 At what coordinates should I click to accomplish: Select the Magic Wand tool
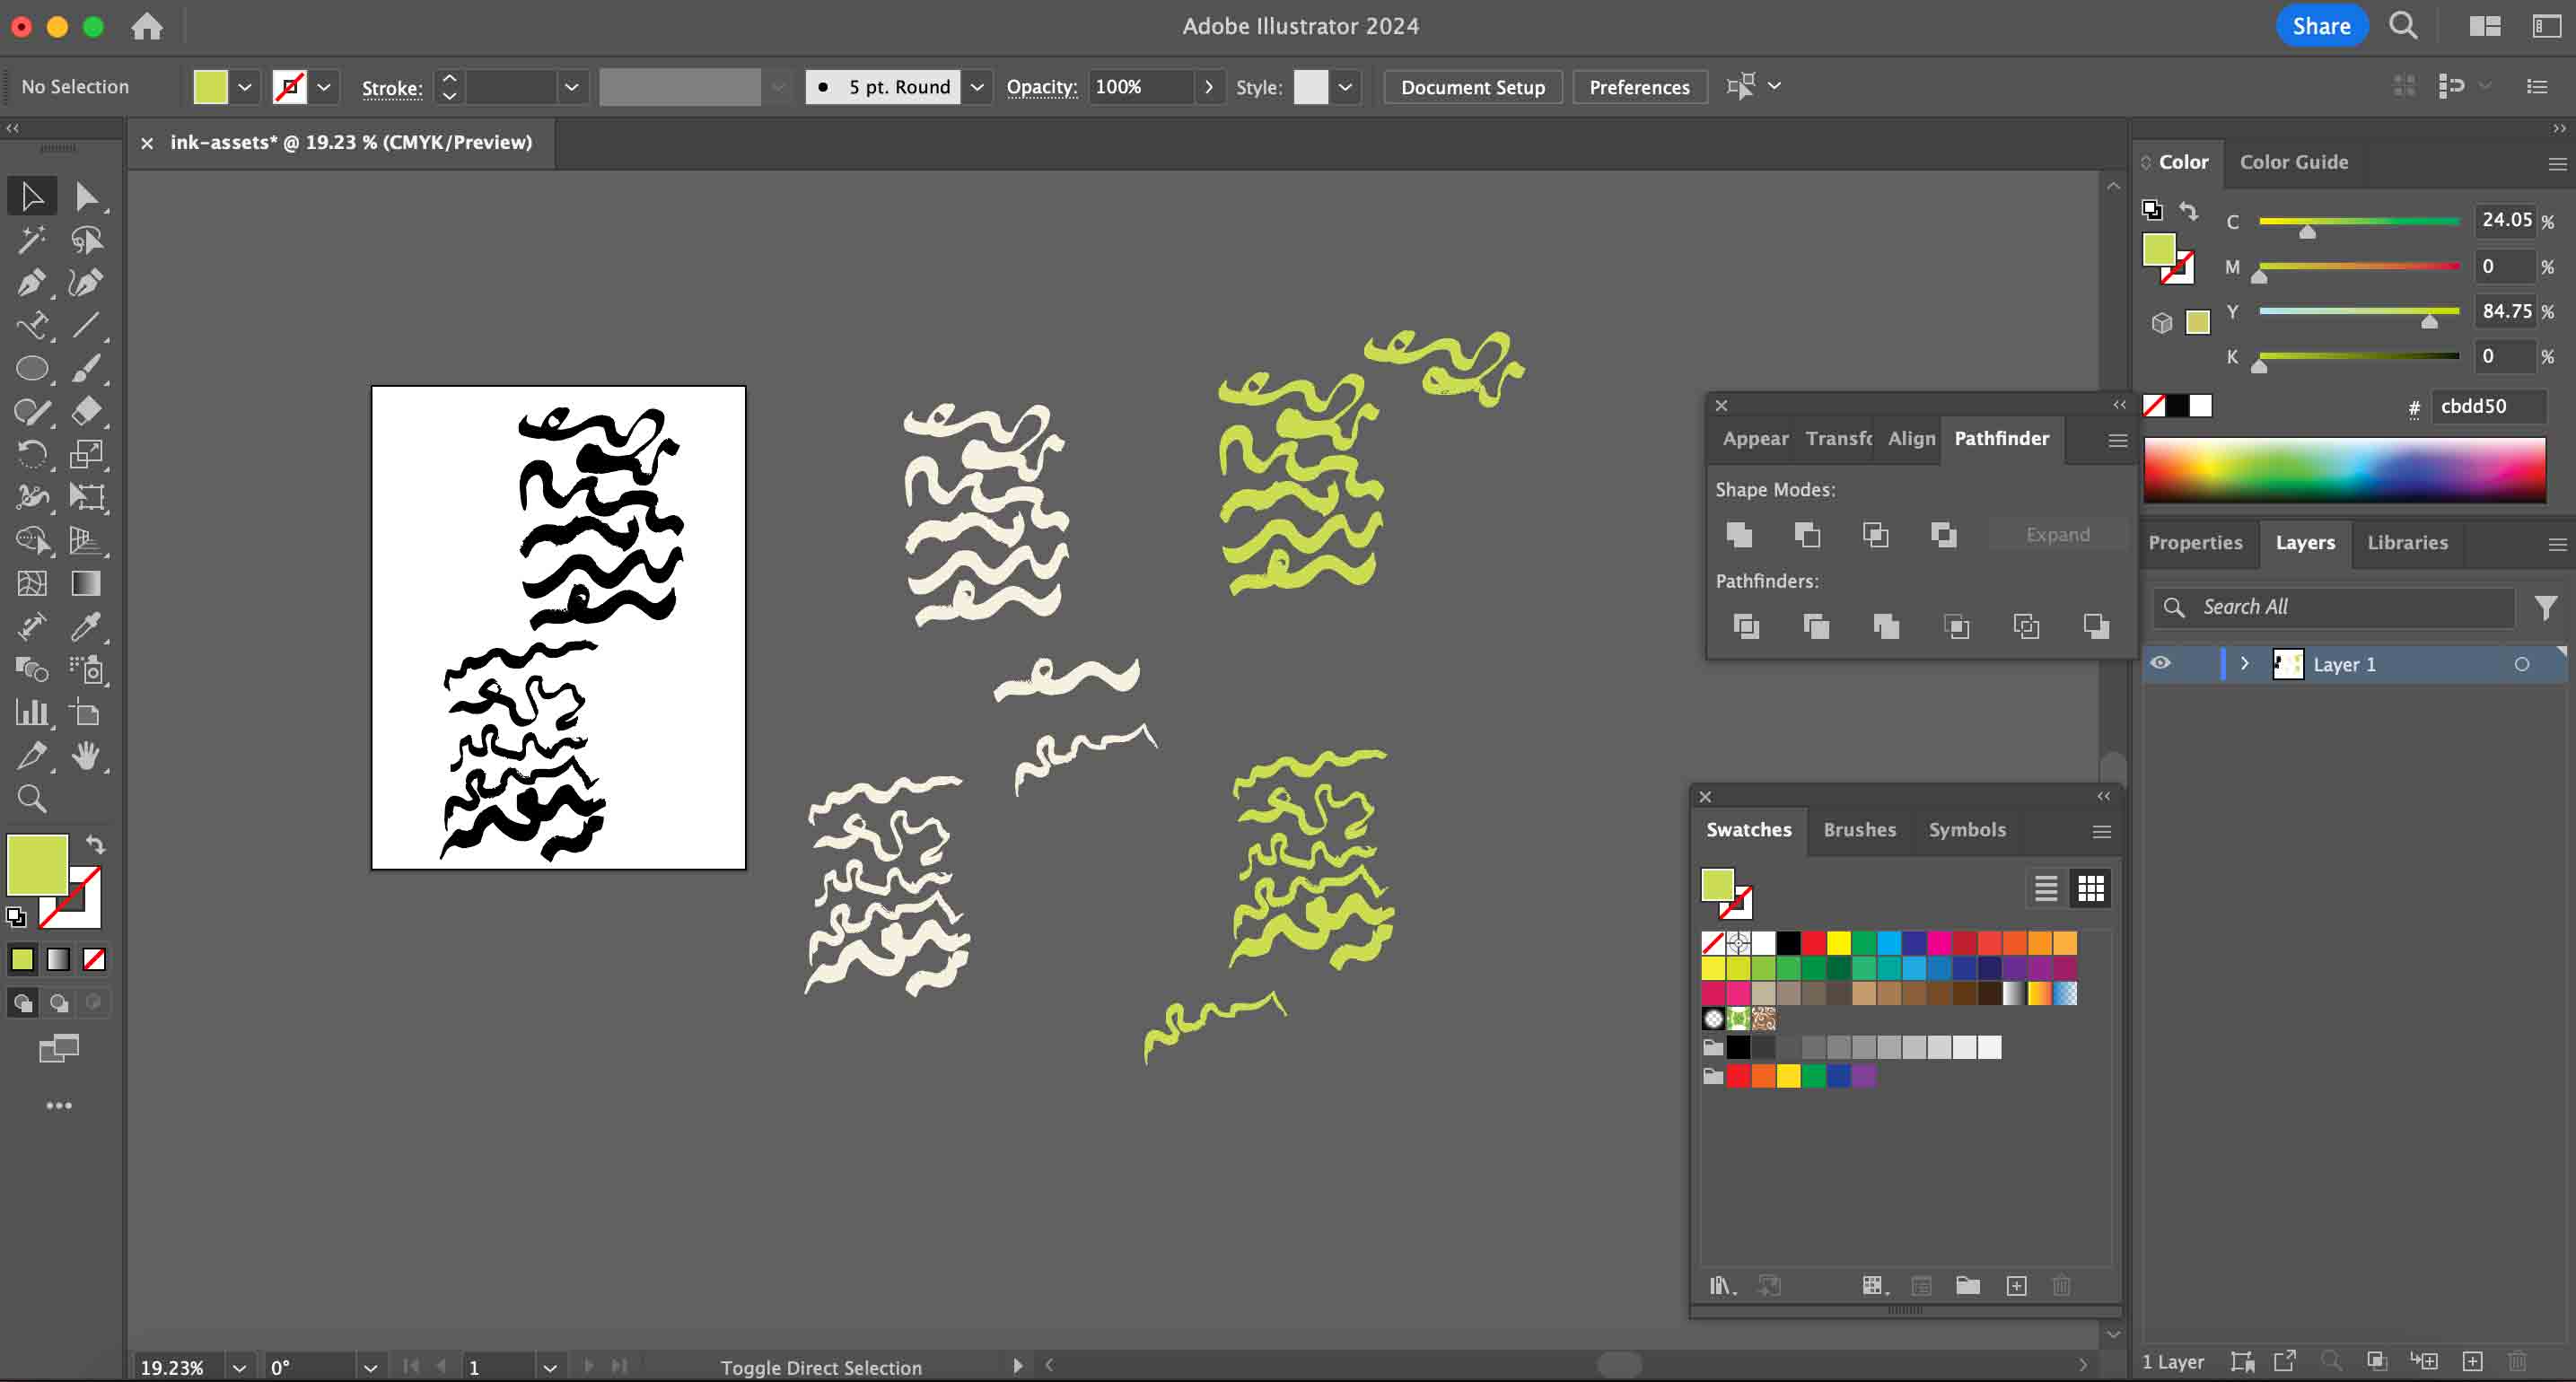tap(31, 240)
